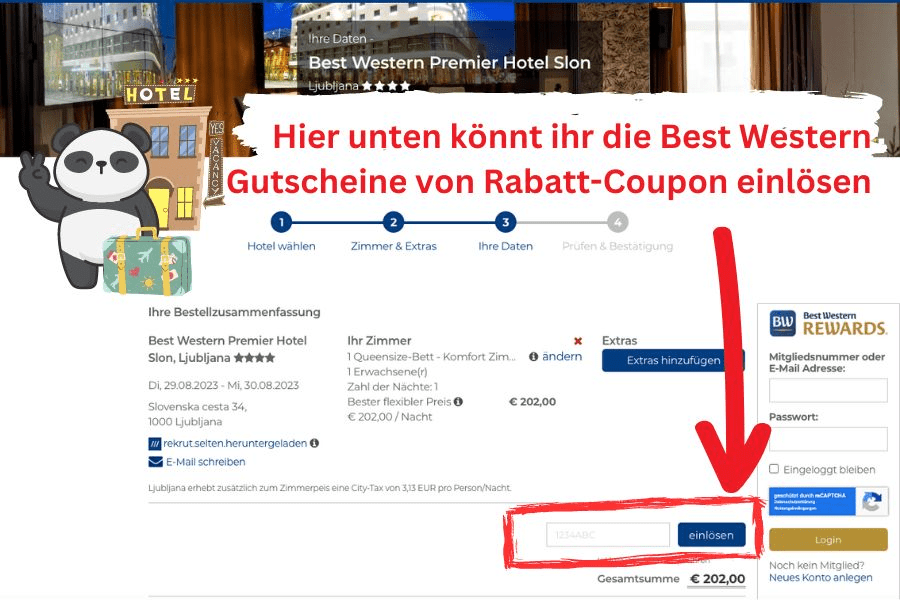Select the Best Western Rewards logo
Image resolution: width=900 pixels, height=600 pixels.
[x=828, y=323]
